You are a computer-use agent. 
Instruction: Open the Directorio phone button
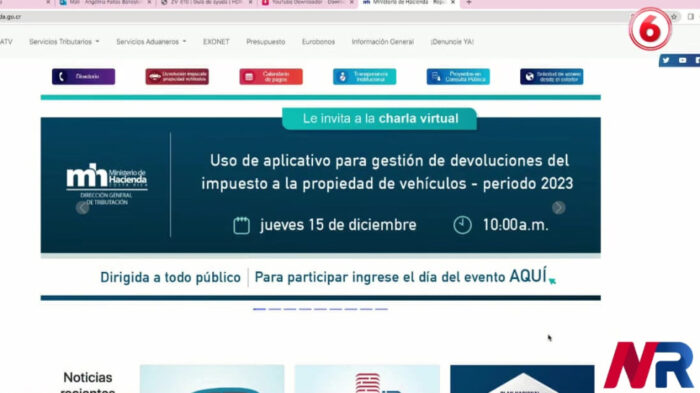coord(83,76)
